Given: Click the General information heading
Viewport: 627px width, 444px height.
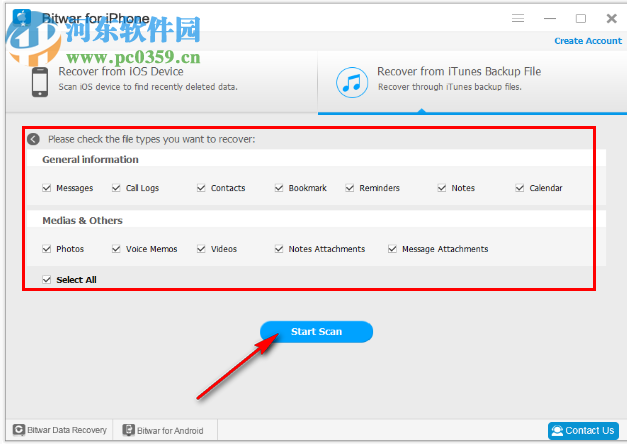Looking at the screenshot, I should [90, 160].
